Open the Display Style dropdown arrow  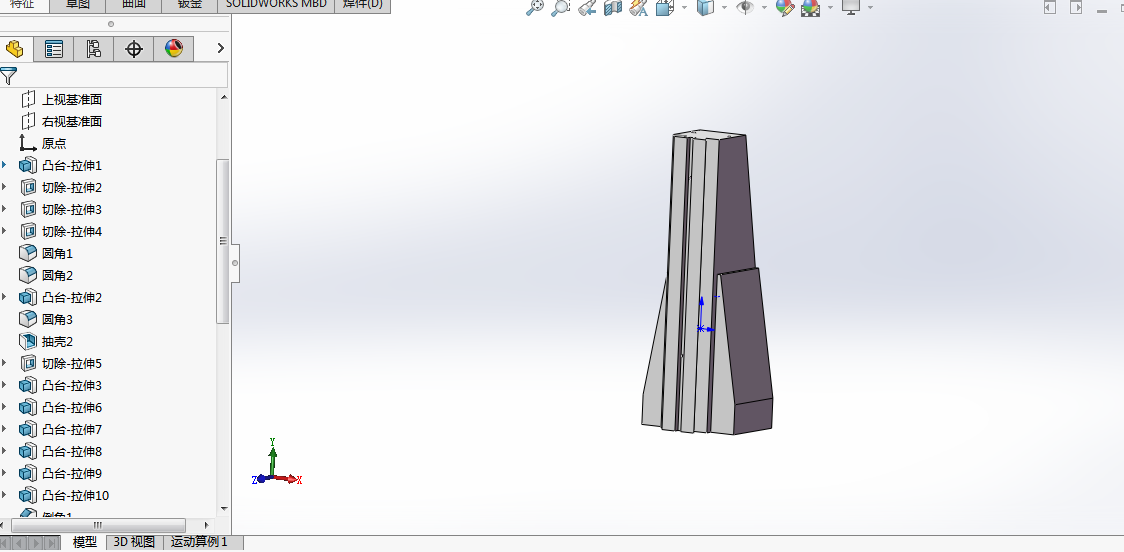(x=724, y=8)
